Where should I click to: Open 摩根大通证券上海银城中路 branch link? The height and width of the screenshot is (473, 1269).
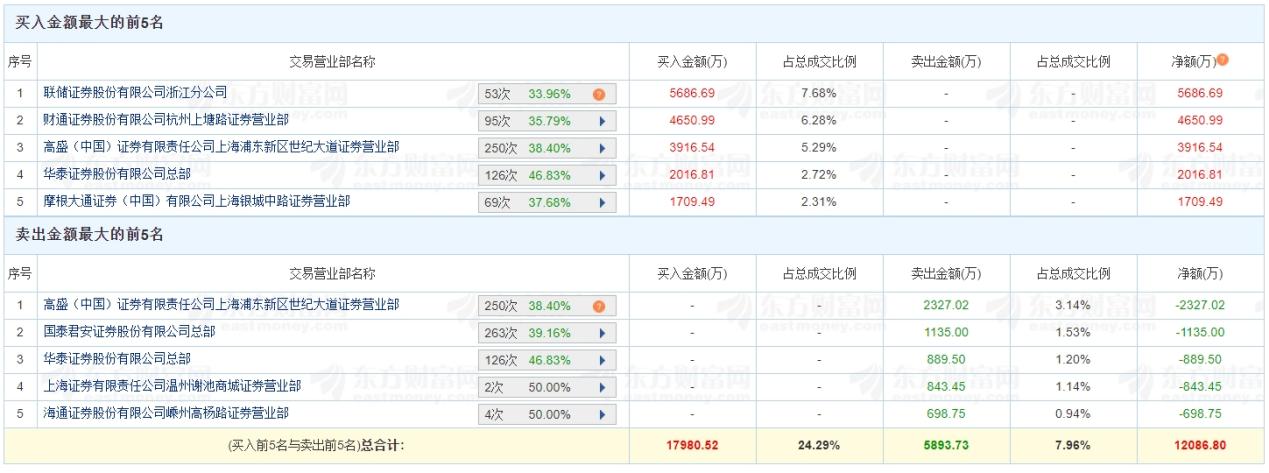(x=196, y=201)
